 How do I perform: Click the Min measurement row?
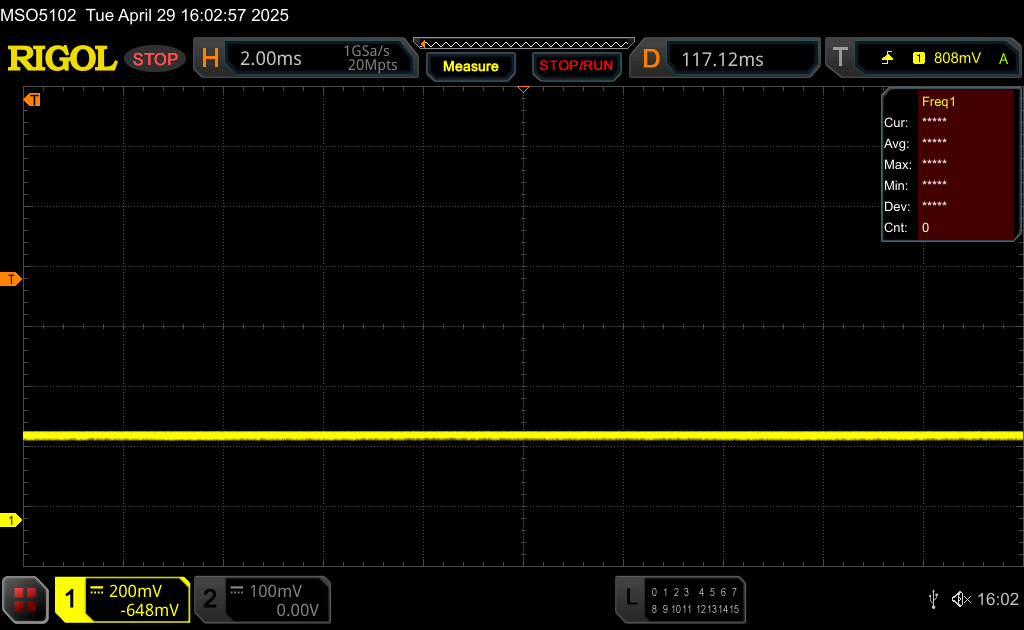(x=948, y=185)
